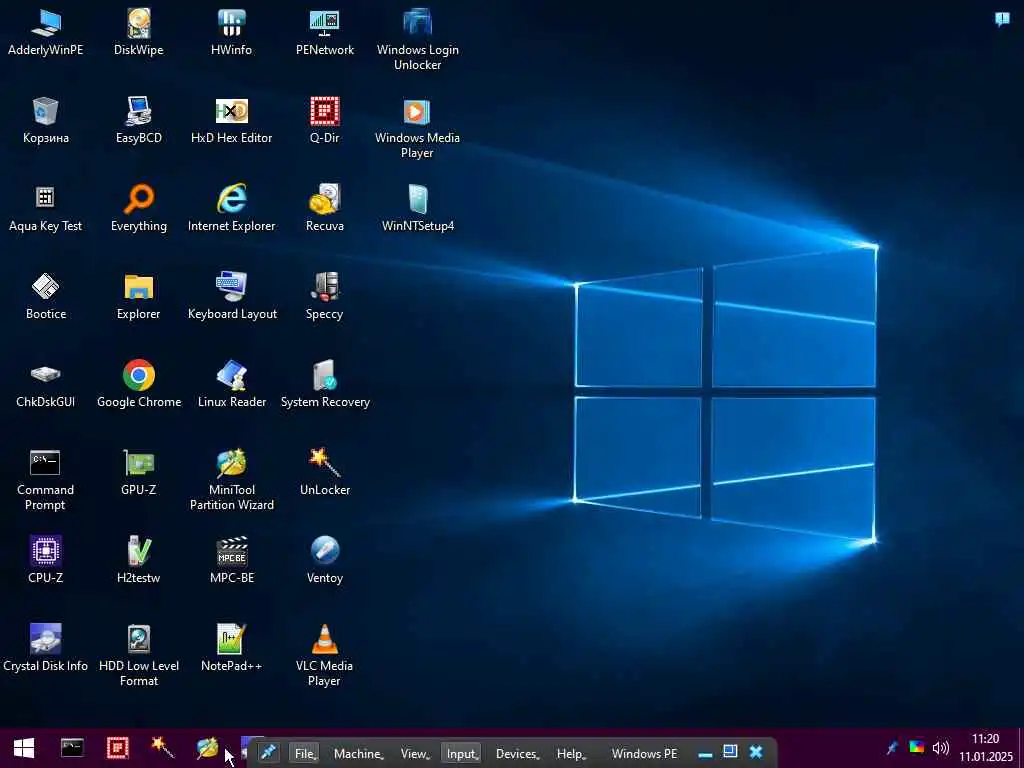The image size is (1024, 768).
Task: Open the Help menu in VM toolbar
Action: click(571, 754)
